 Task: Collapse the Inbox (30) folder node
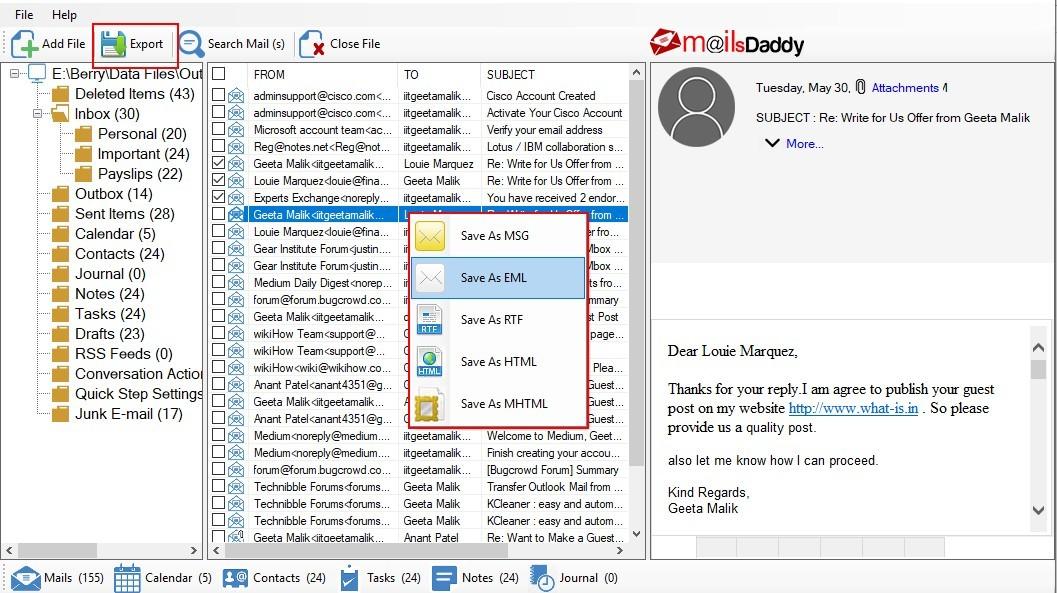click(x=38, y=114)
